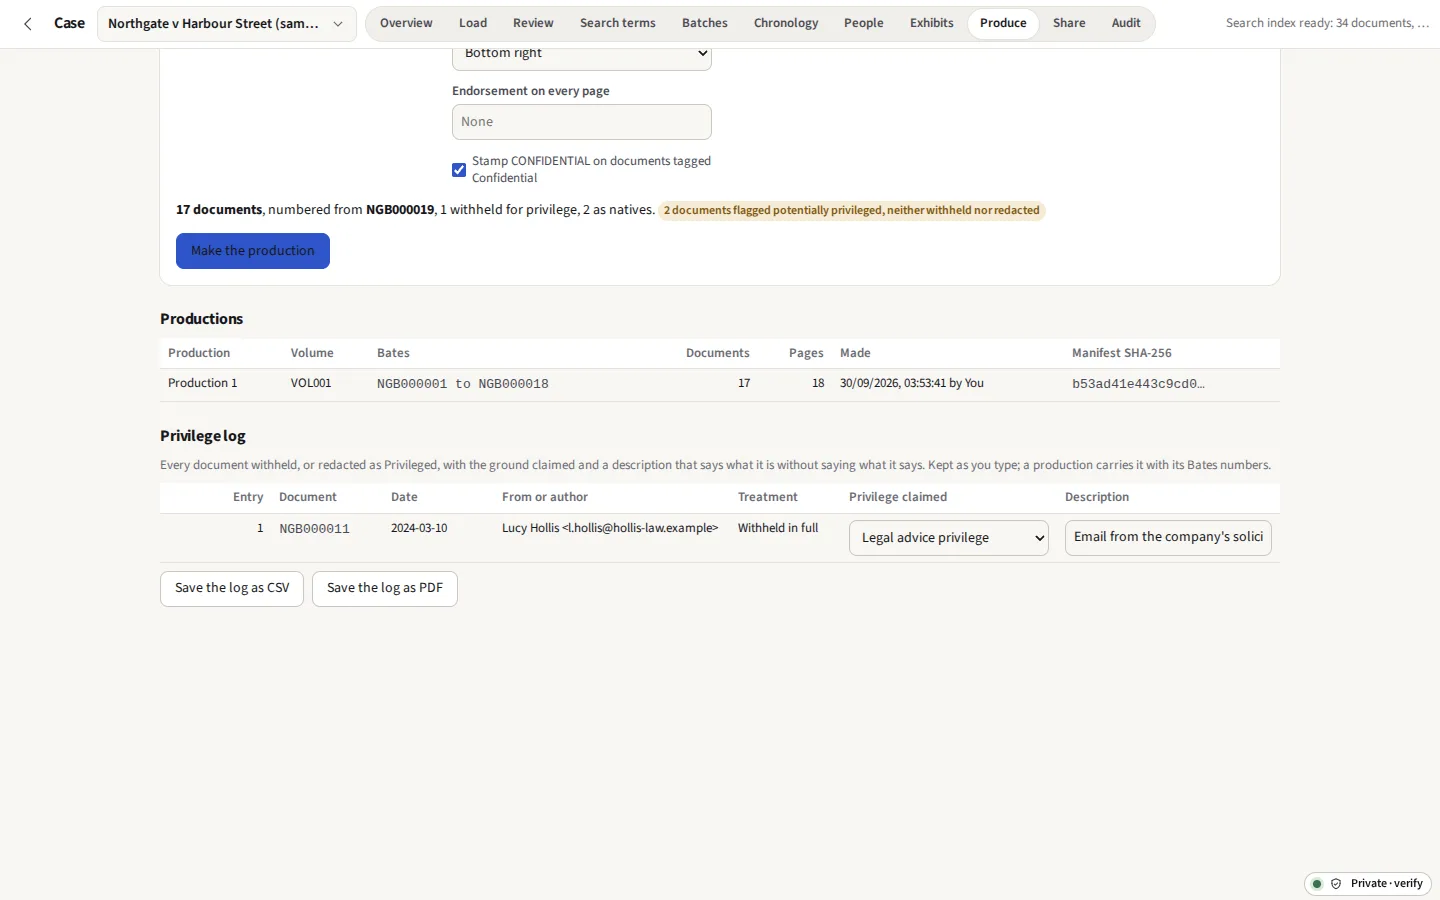This screenshot has height=900, width=1440.
Task: Switch to the Overview tab
Action: click(x=406, y=23)
